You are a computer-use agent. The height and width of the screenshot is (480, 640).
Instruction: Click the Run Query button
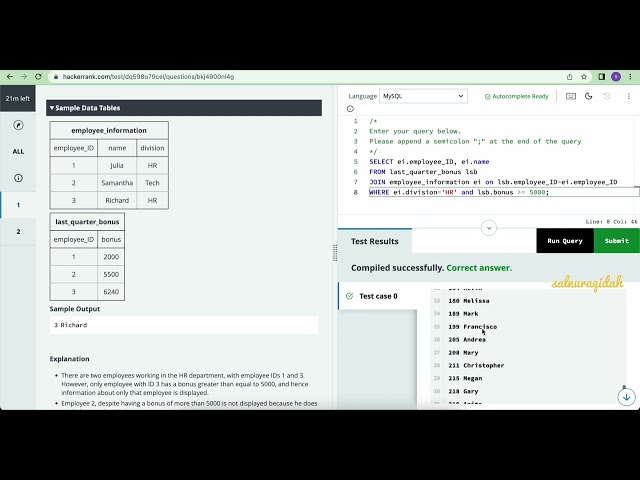(565, 241)
